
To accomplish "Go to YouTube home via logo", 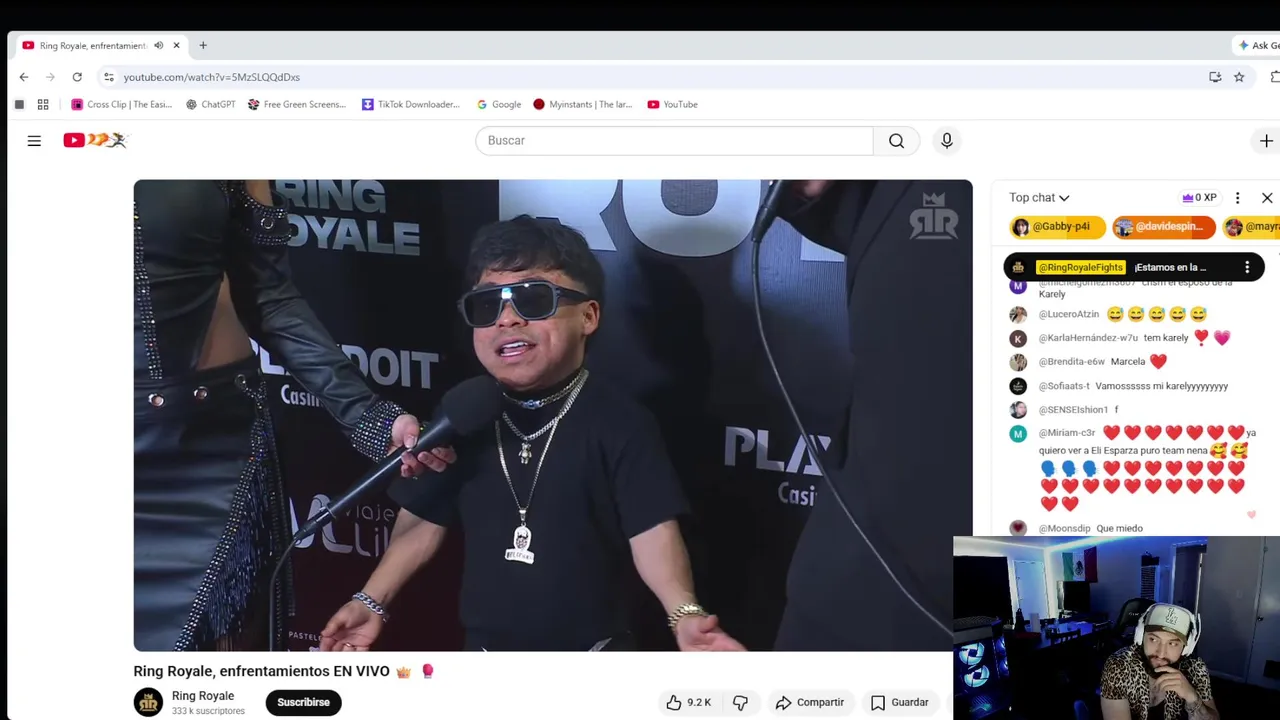I will pos(95,140).
